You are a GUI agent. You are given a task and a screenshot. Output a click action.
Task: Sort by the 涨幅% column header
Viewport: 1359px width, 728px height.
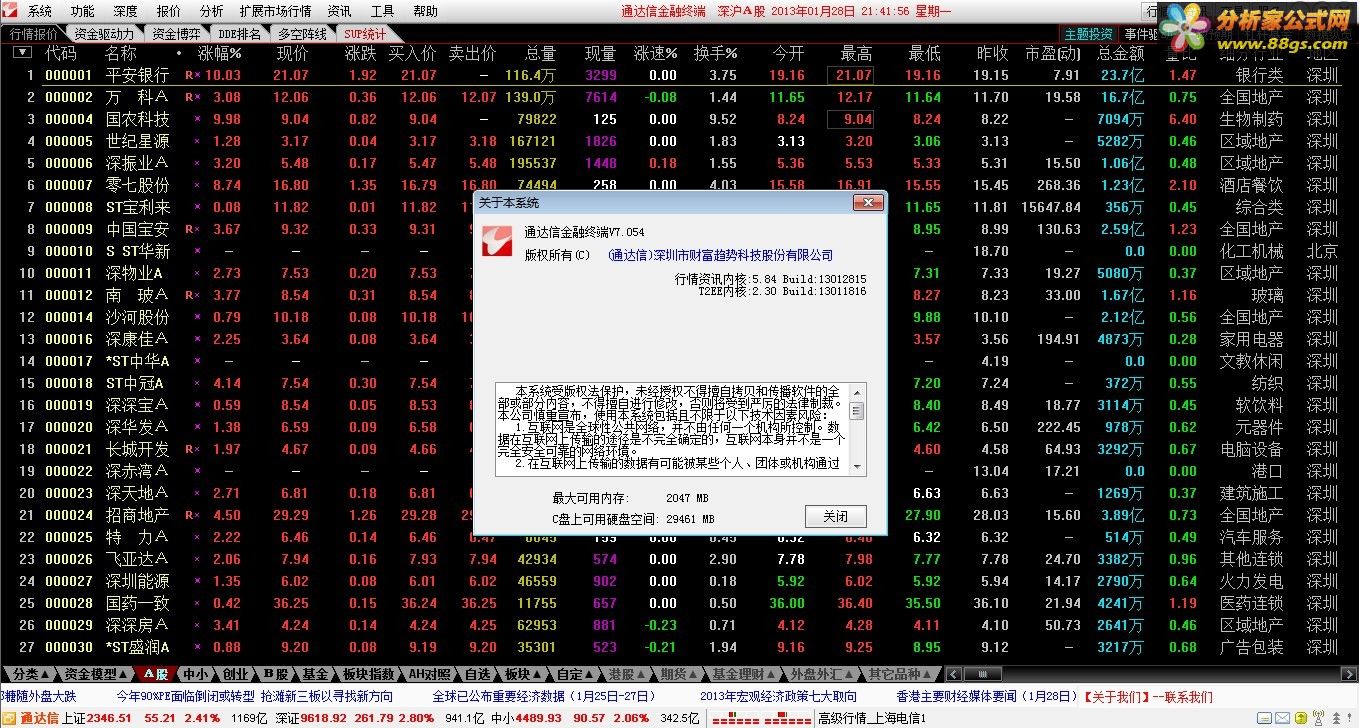[x=220, y=52]
